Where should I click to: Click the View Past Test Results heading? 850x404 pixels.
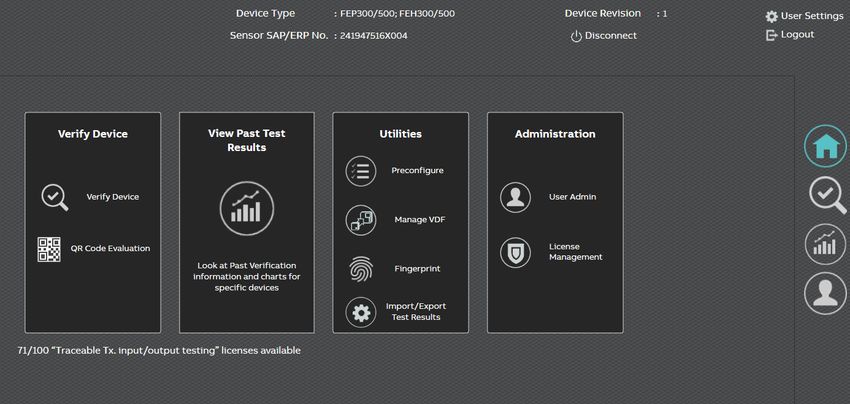coord(247,140)
